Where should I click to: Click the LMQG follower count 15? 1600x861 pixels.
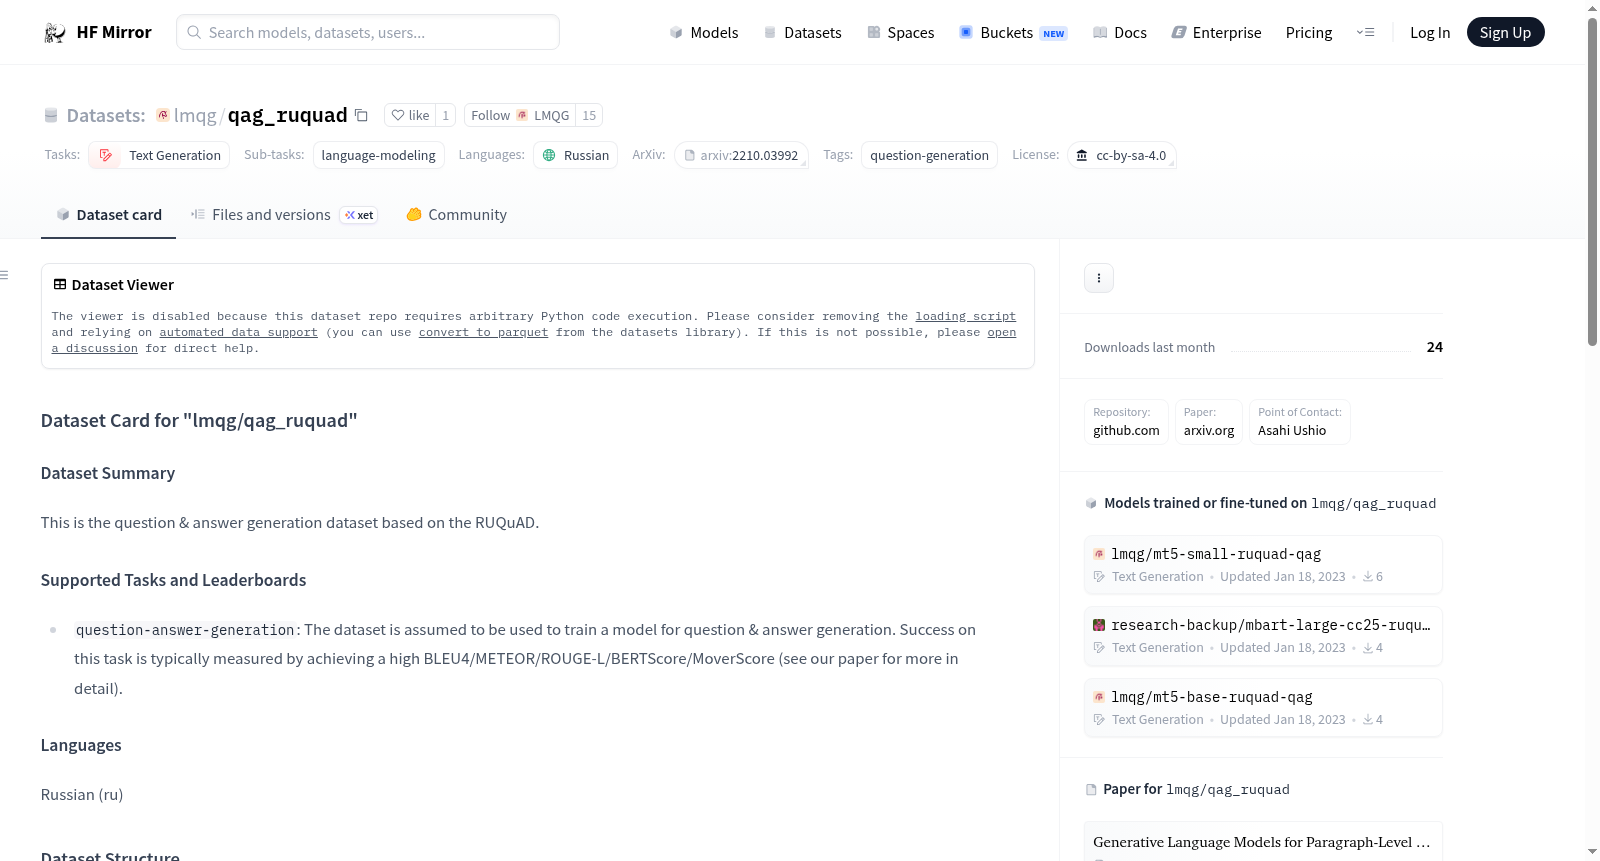(589, 116)
